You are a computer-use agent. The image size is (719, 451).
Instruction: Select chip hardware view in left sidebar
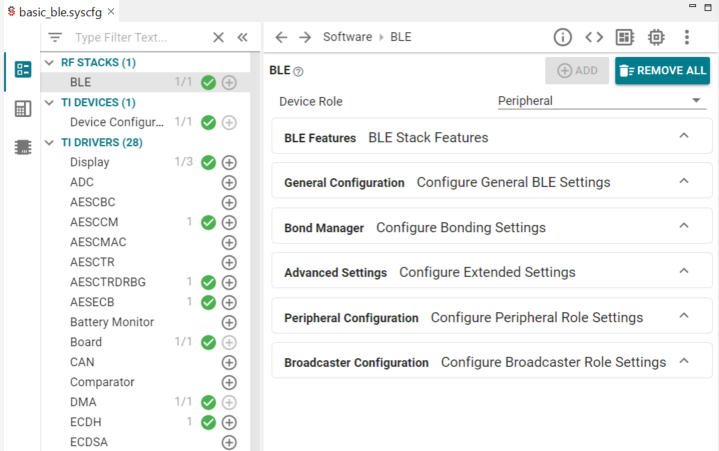(x=23, y=147)
